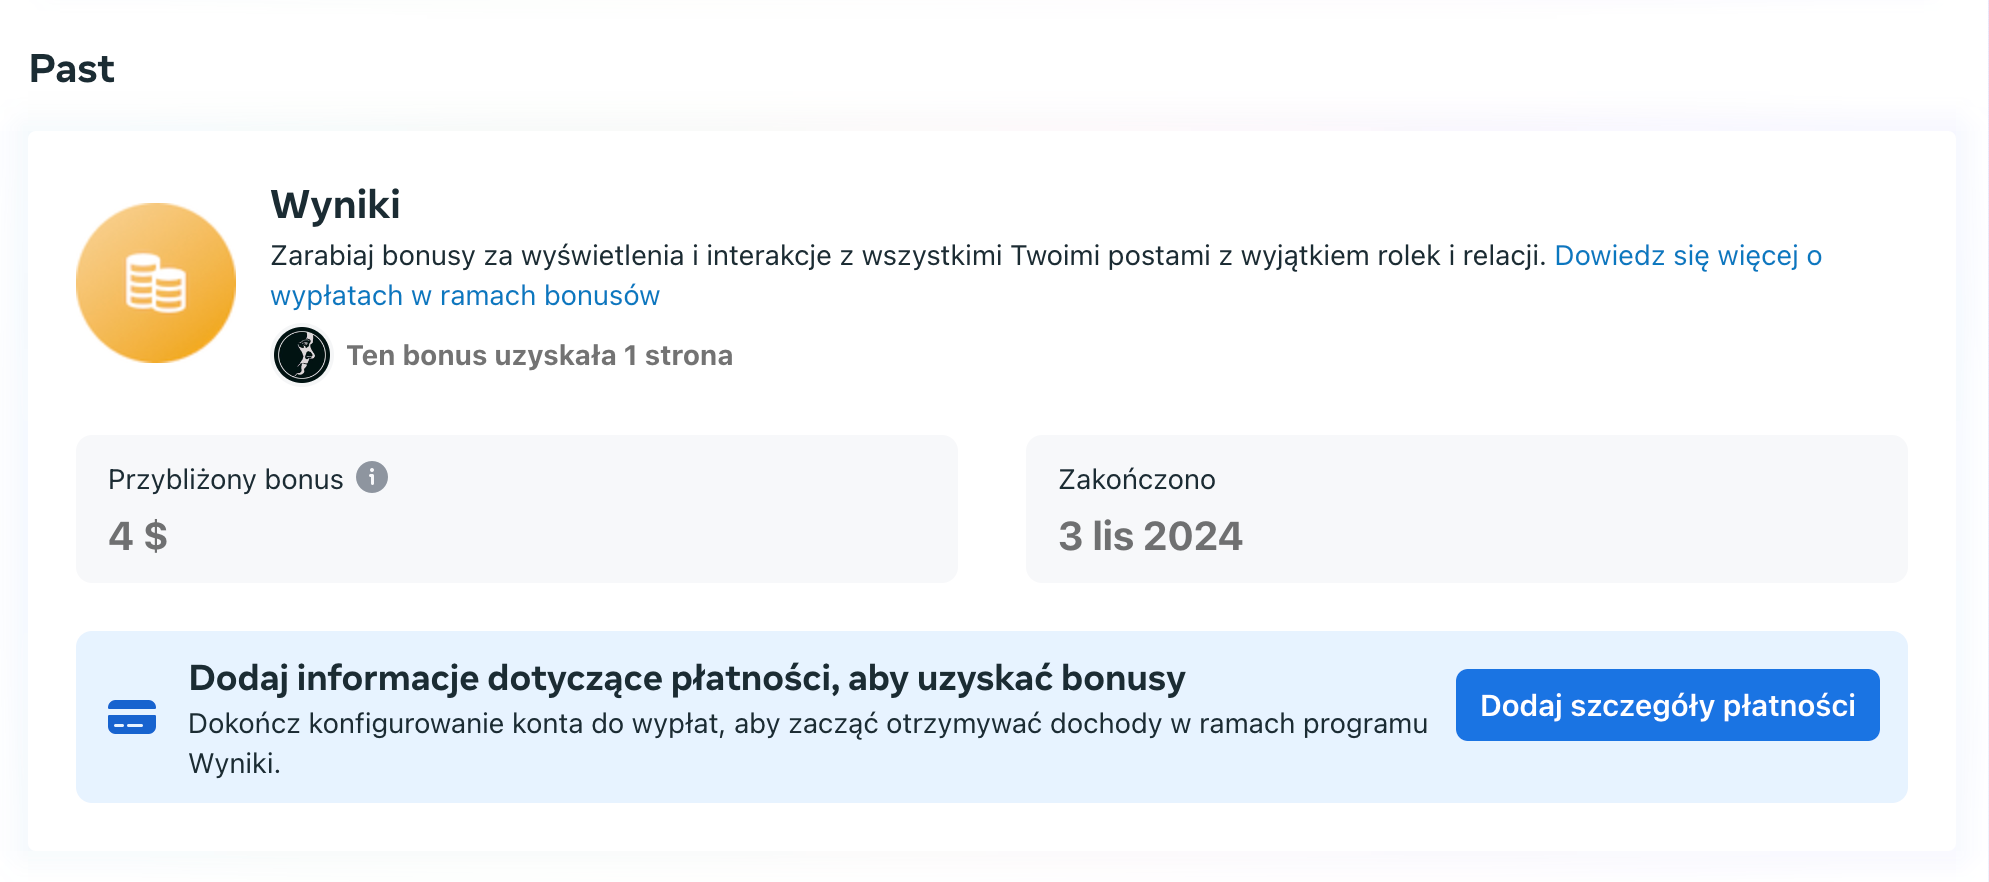The image size is (1989, 882).
Task: Click the info icon beside Przybliżony bonus
Action: pos(372,478)
